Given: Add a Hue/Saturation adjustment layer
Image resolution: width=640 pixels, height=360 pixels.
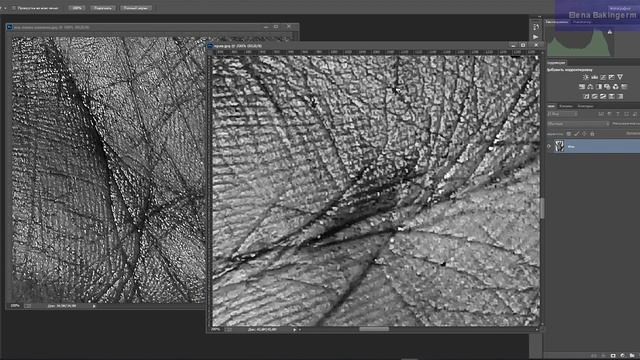Looking at the screenshot, I should [582, 87].
